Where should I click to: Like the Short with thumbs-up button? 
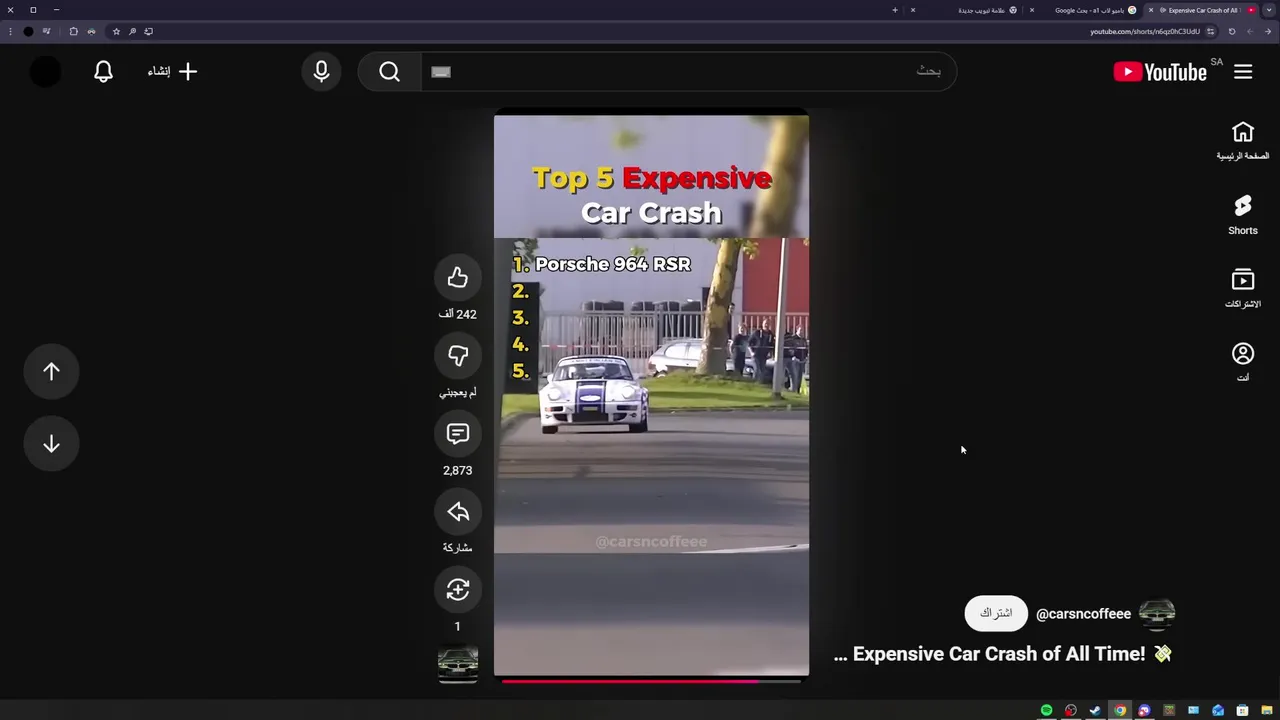[458, 278]
